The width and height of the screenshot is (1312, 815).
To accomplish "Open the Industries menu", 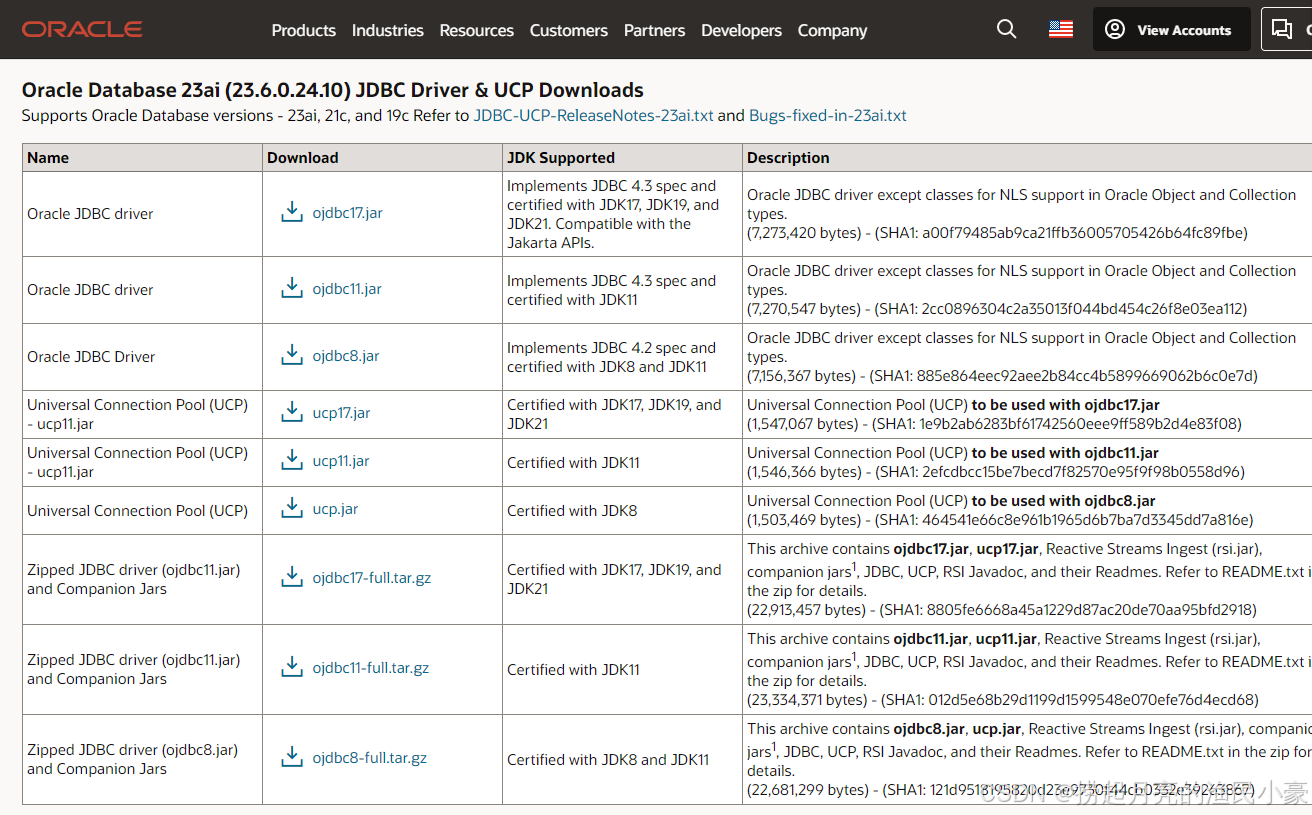I will click(x=388, y=30).
